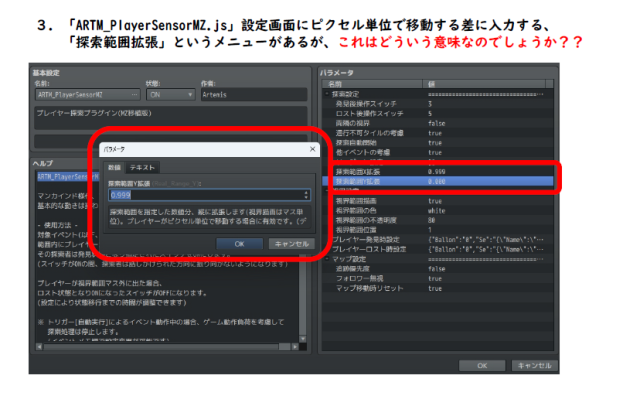
Task: Select the プレイヤー発見時設定 parameter row
Action: tap(438, 240)
